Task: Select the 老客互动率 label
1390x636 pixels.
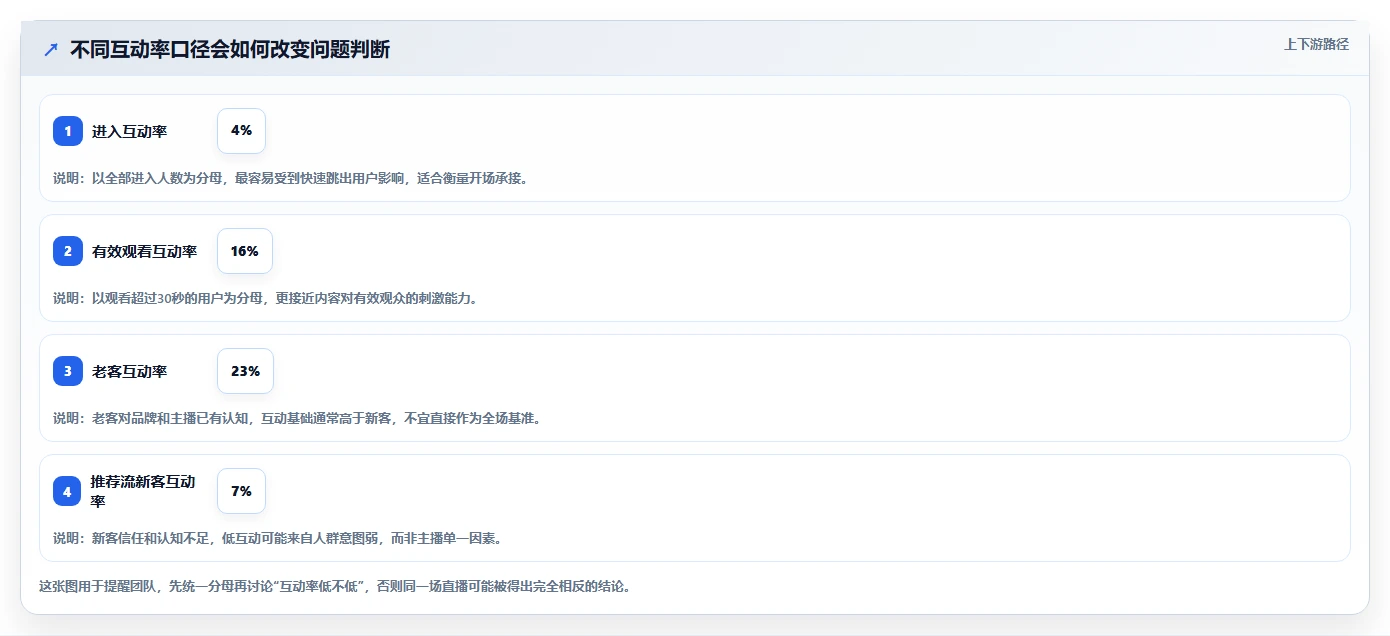Action: [129, 371]
